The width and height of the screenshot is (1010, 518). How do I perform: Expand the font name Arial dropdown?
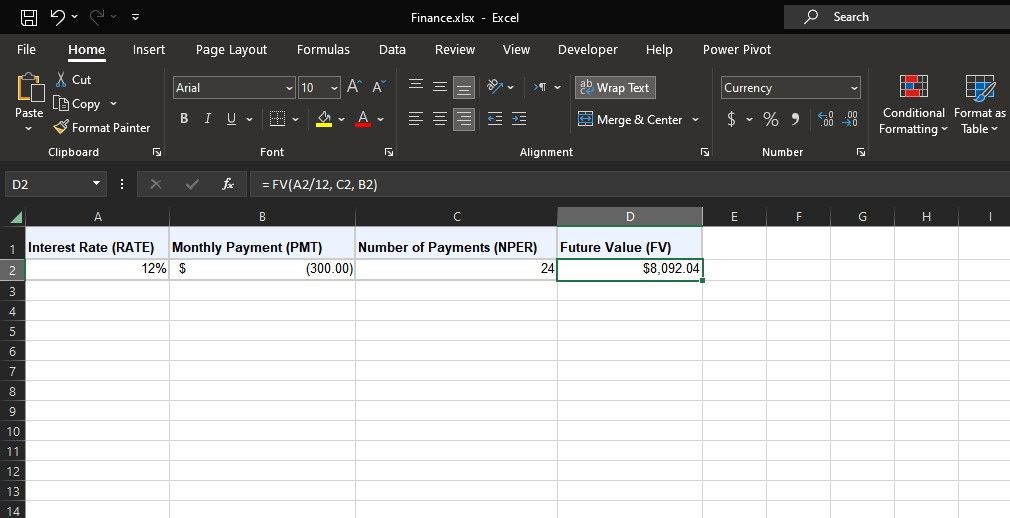[289, 88]
